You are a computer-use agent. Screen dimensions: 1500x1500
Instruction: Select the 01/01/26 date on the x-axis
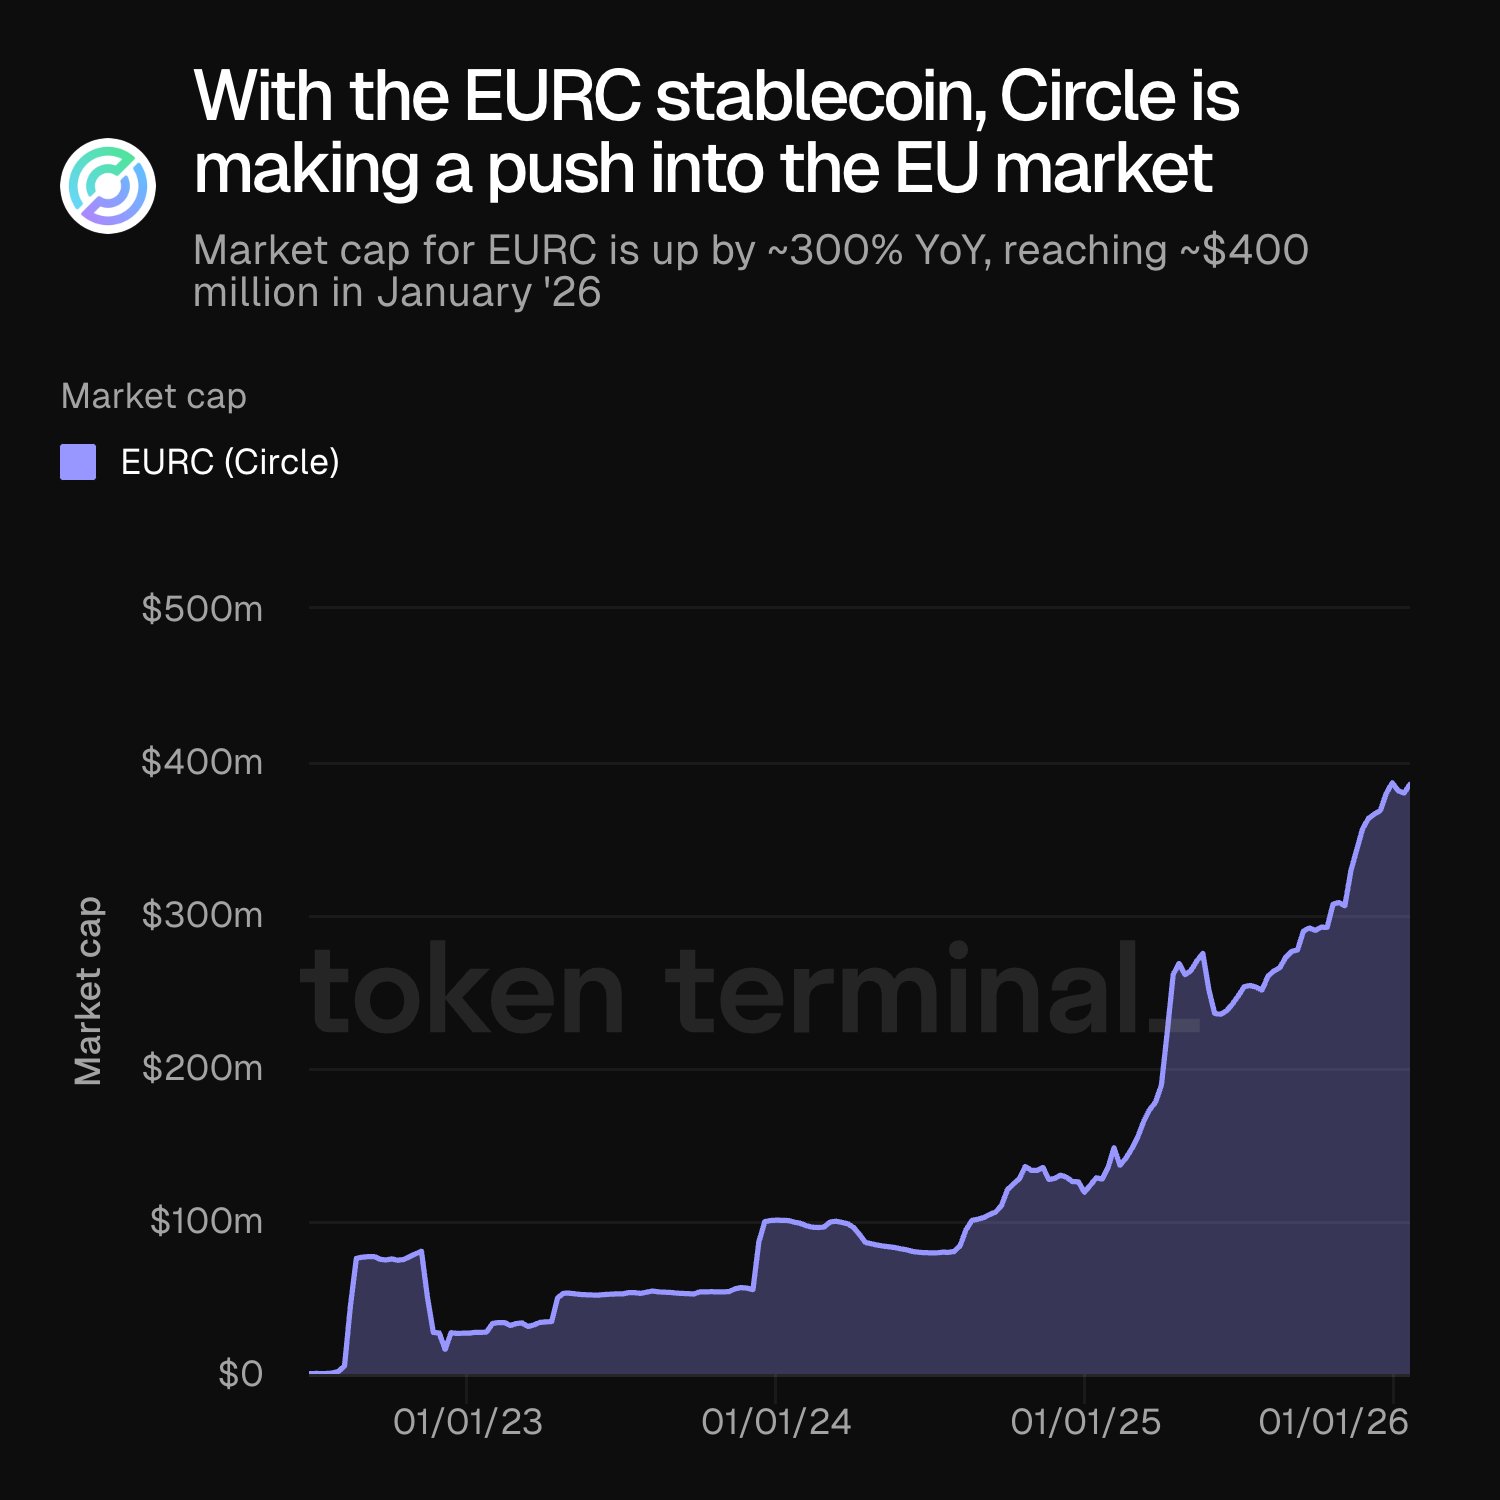point(1333,1421)
